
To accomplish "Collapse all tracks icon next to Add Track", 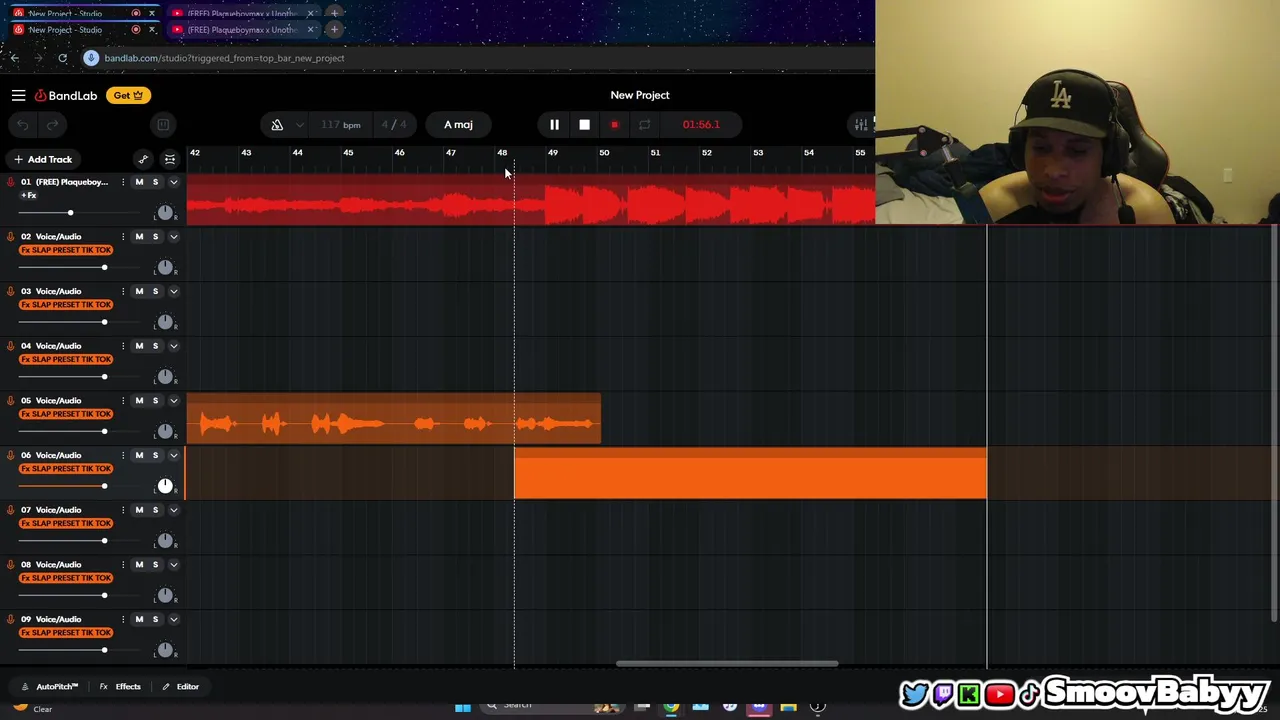I will tap(170, 159).
